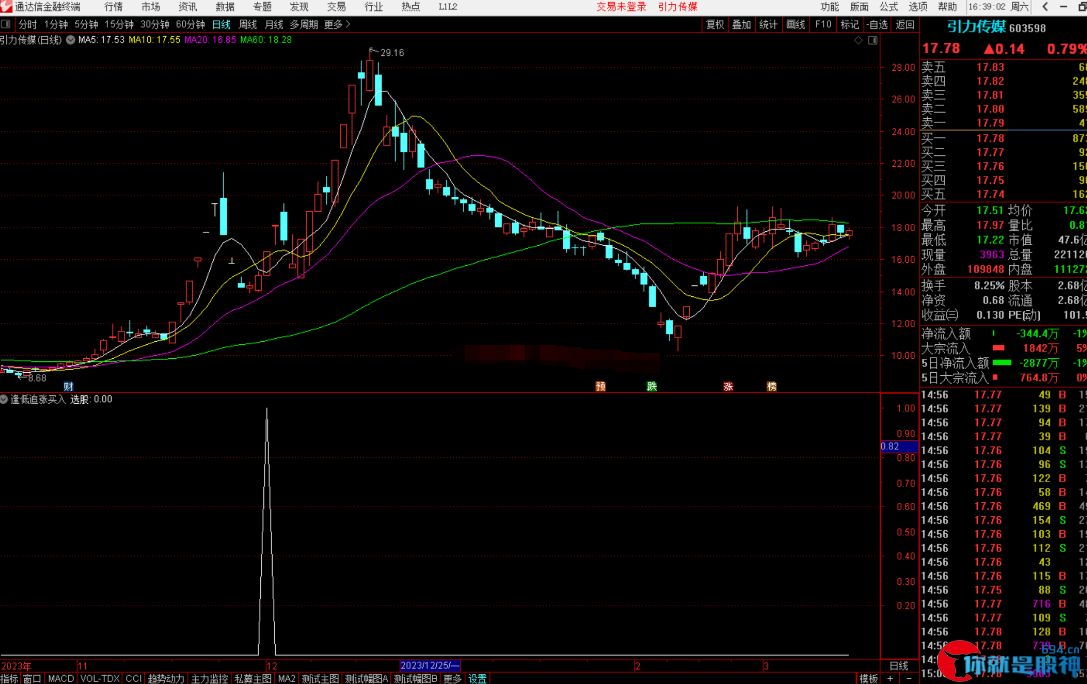Click the 2023/12/25 date marker on timeline

tap(430, 666)
